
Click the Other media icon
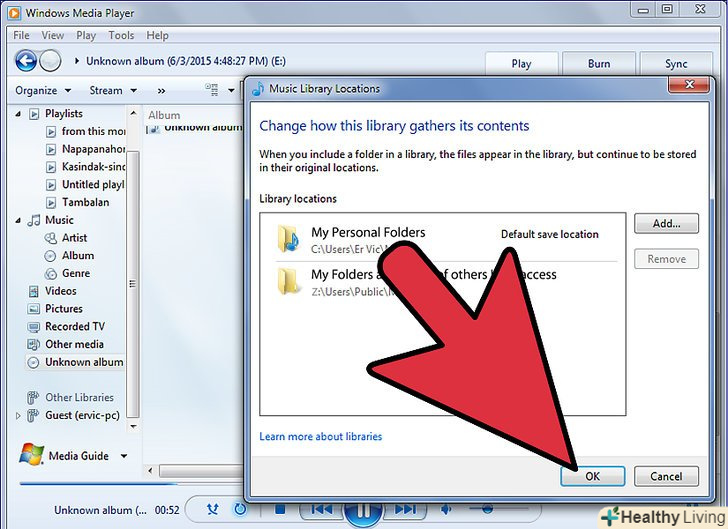pyautogui.click(x=33, y=345)
